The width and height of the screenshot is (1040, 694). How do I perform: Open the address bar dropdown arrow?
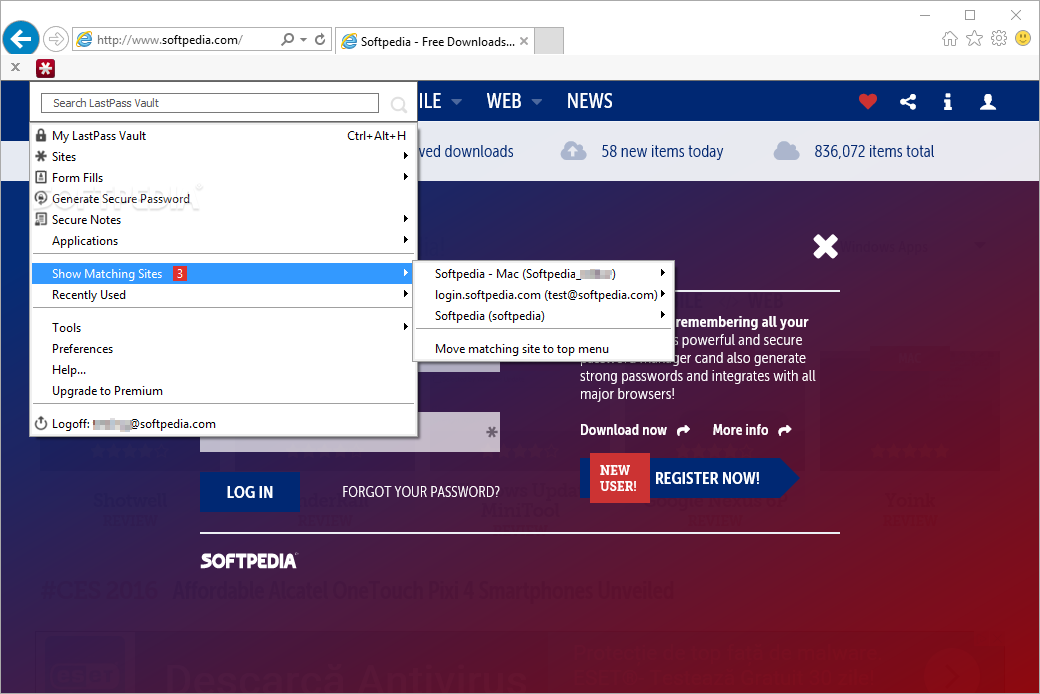(303, 40)
